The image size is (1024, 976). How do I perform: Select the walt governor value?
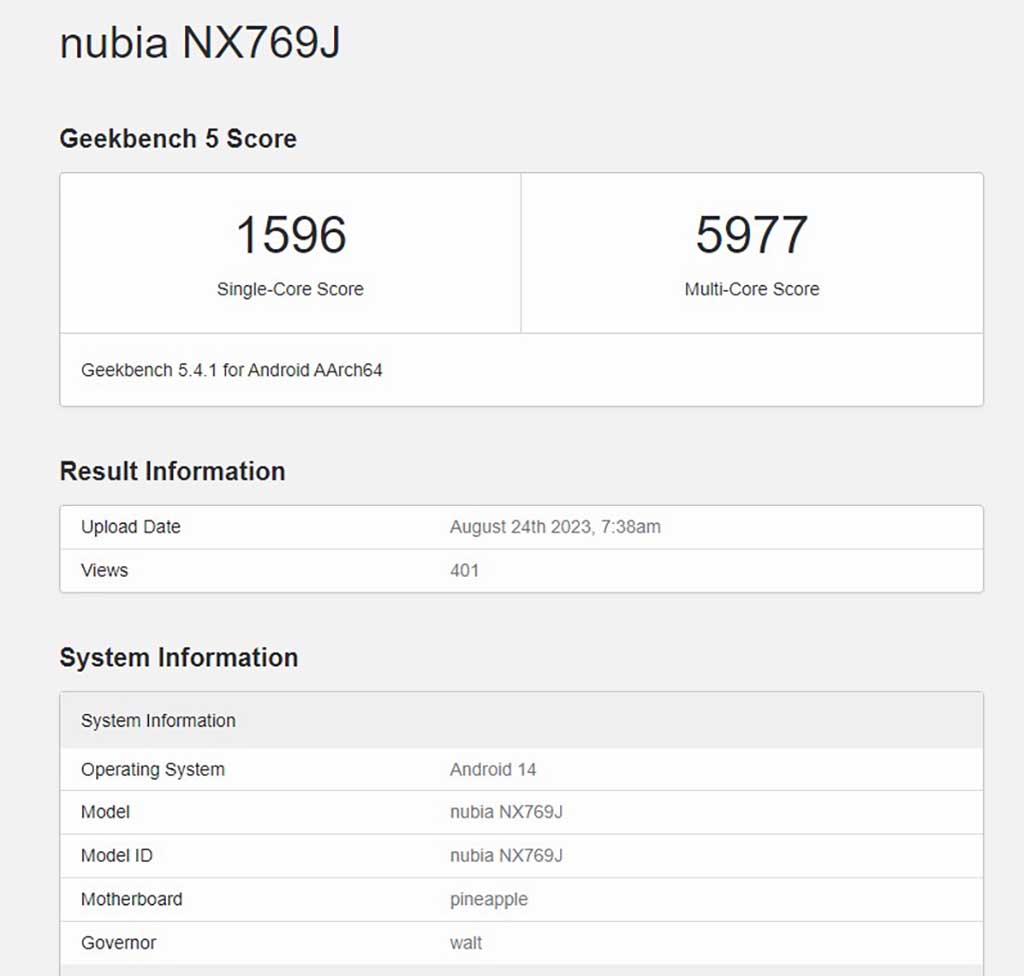pos(466,943)
